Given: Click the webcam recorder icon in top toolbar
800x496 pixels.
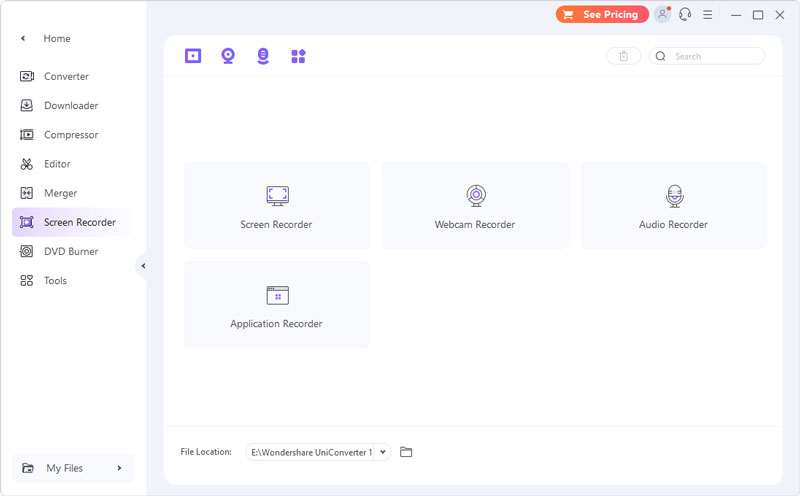Looking at the screenshot, I should [x=228, y=56].
